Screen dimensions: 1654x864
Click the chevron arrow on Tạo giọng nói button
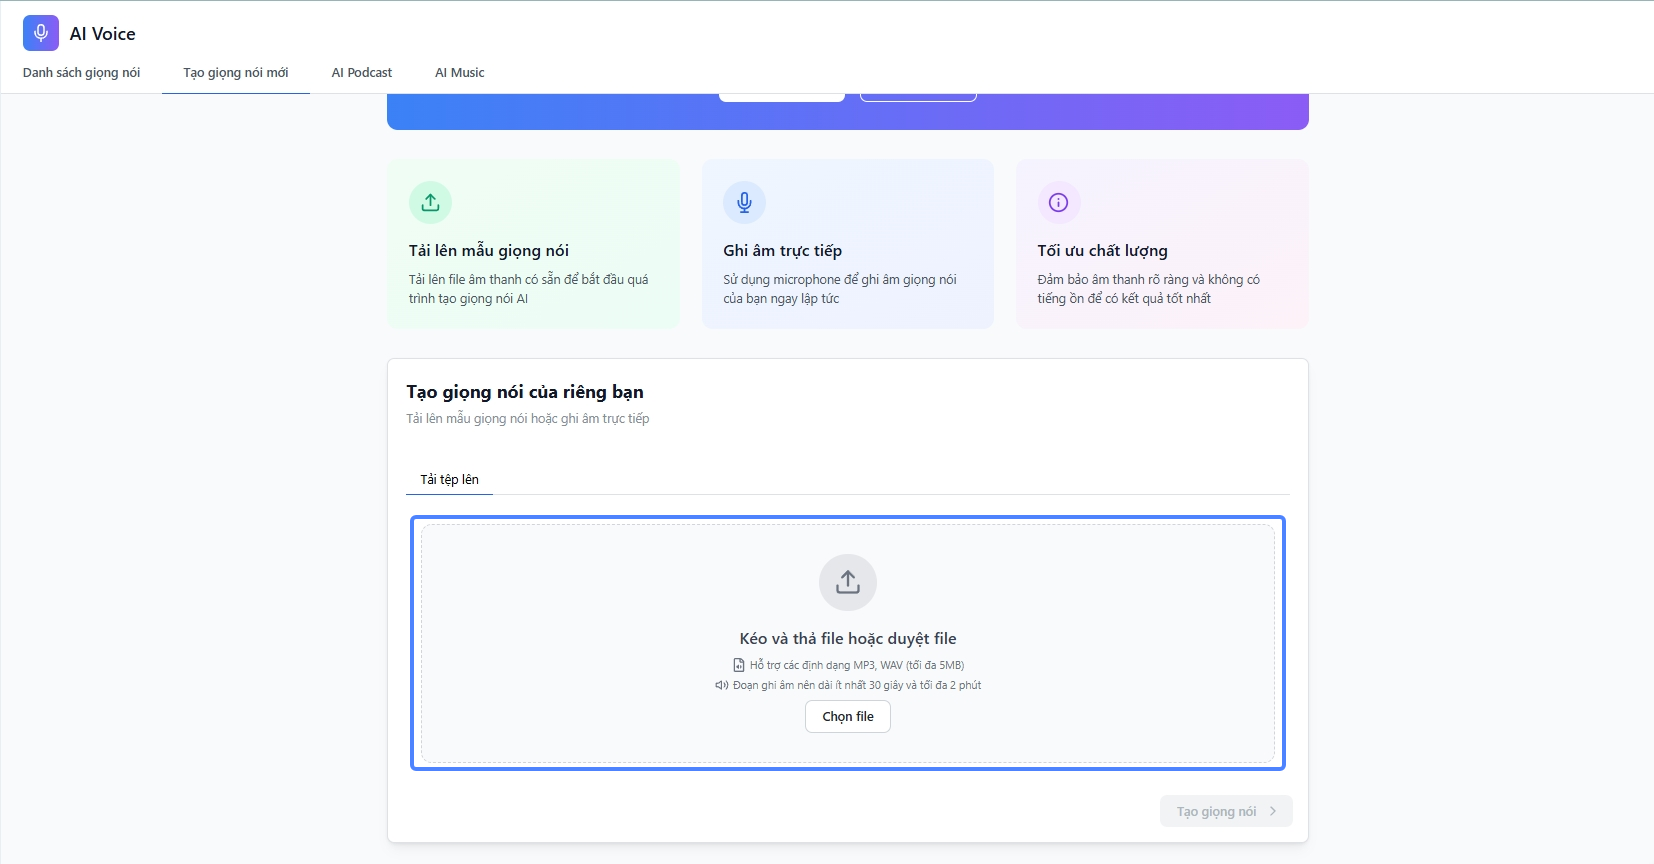point(1273,811)
